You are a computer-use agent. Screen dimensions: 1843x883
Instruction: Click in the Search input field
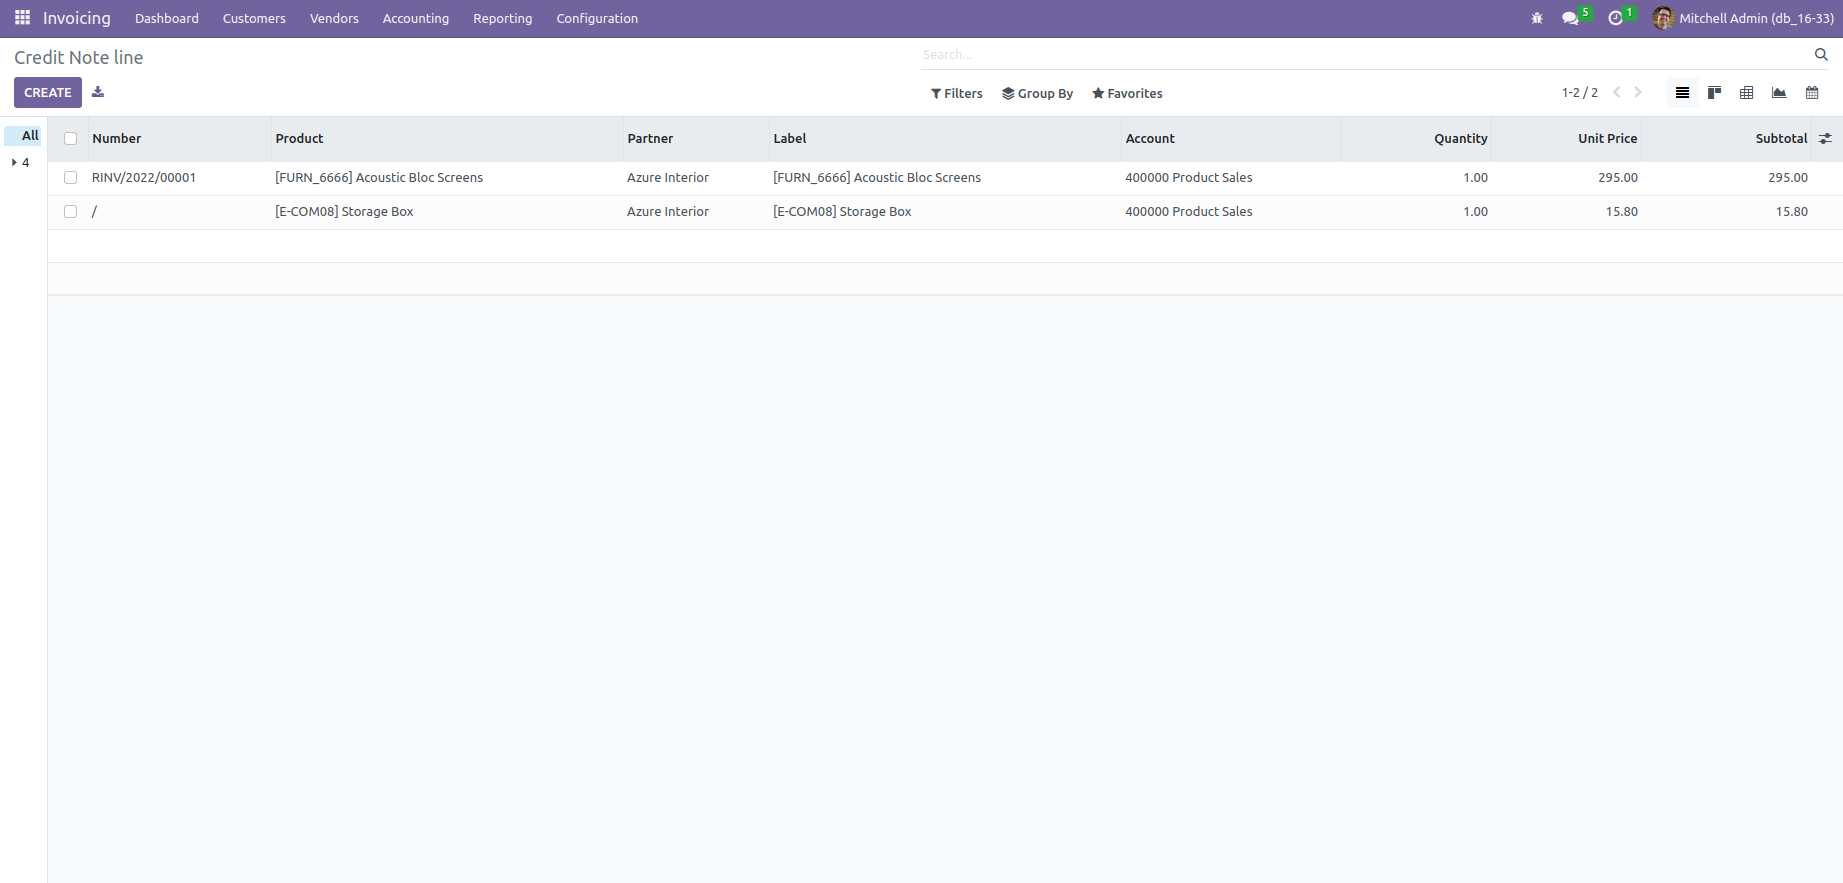coord(1365,55)
